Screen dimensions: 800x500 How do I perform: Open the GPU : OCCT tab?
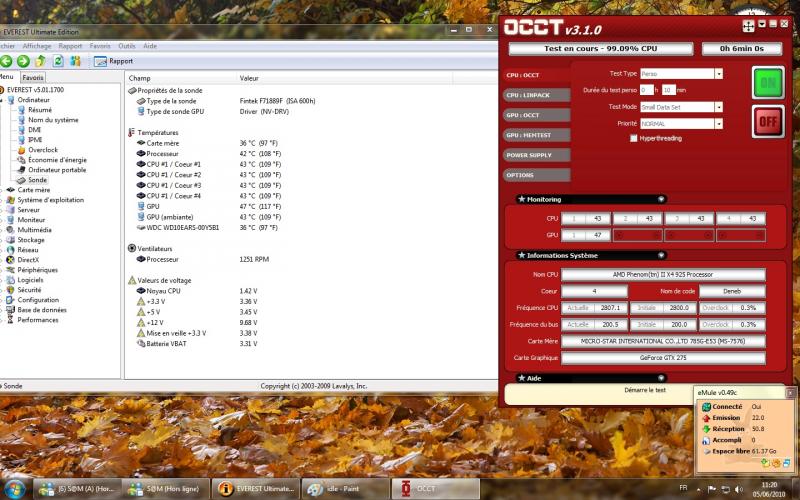[536, 115]
